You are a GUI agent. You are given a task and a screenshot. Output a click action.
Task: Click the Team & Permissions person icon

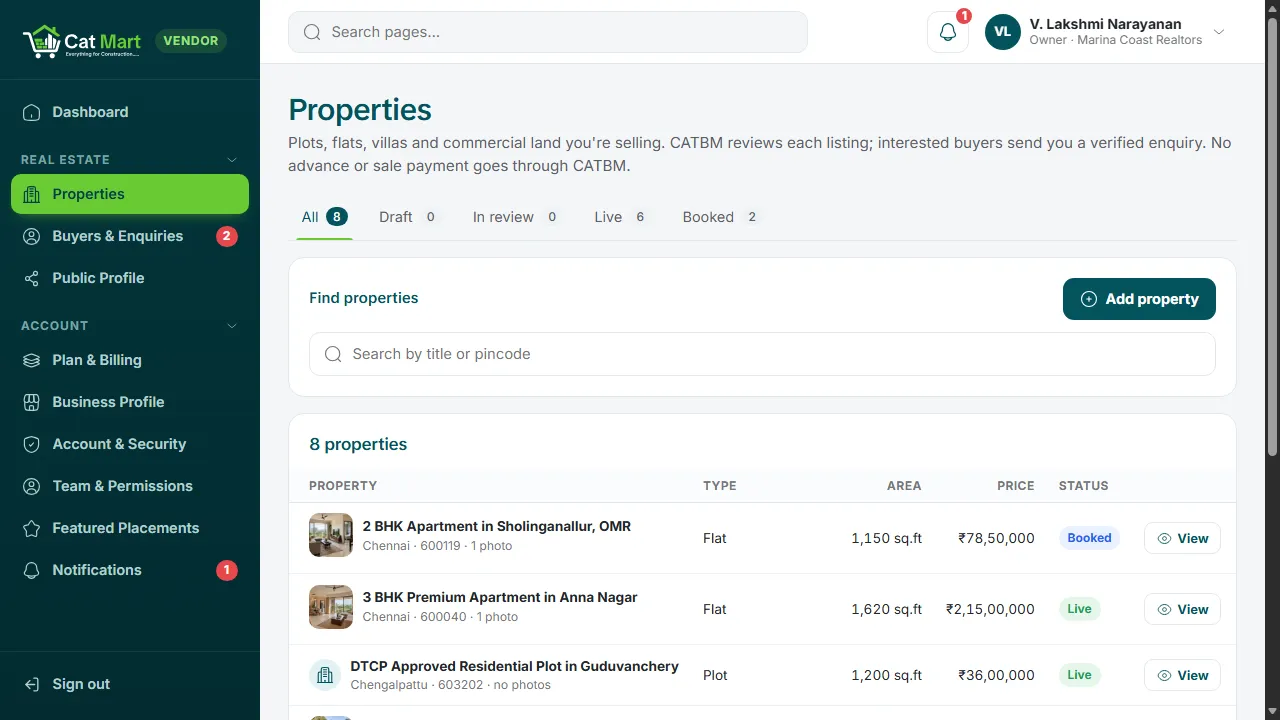click(32, 486)
